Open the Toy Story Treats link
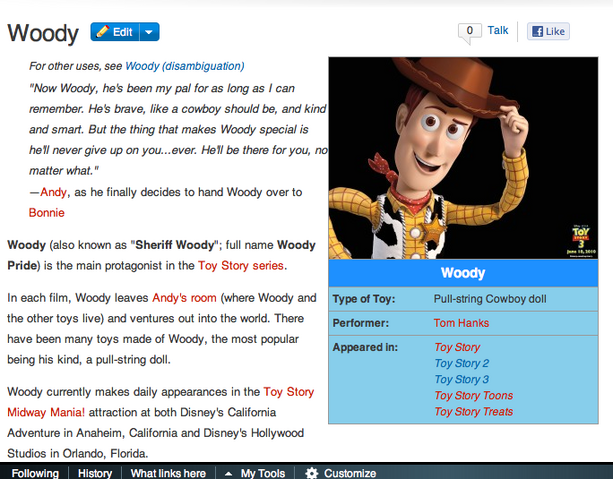 473,412
